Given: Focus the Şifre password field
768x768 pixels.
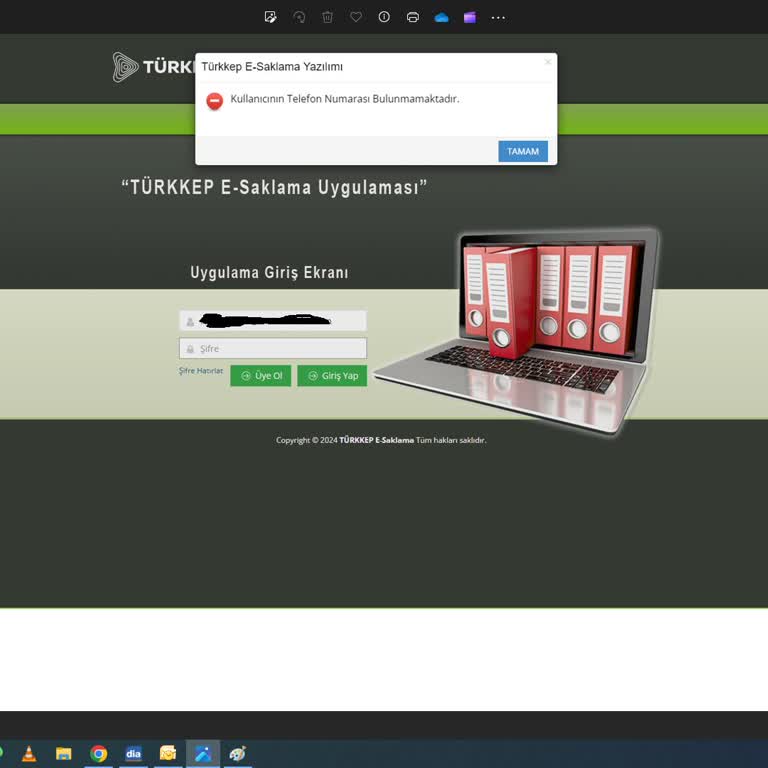Looking at the screenshot, I should [273, 348].
